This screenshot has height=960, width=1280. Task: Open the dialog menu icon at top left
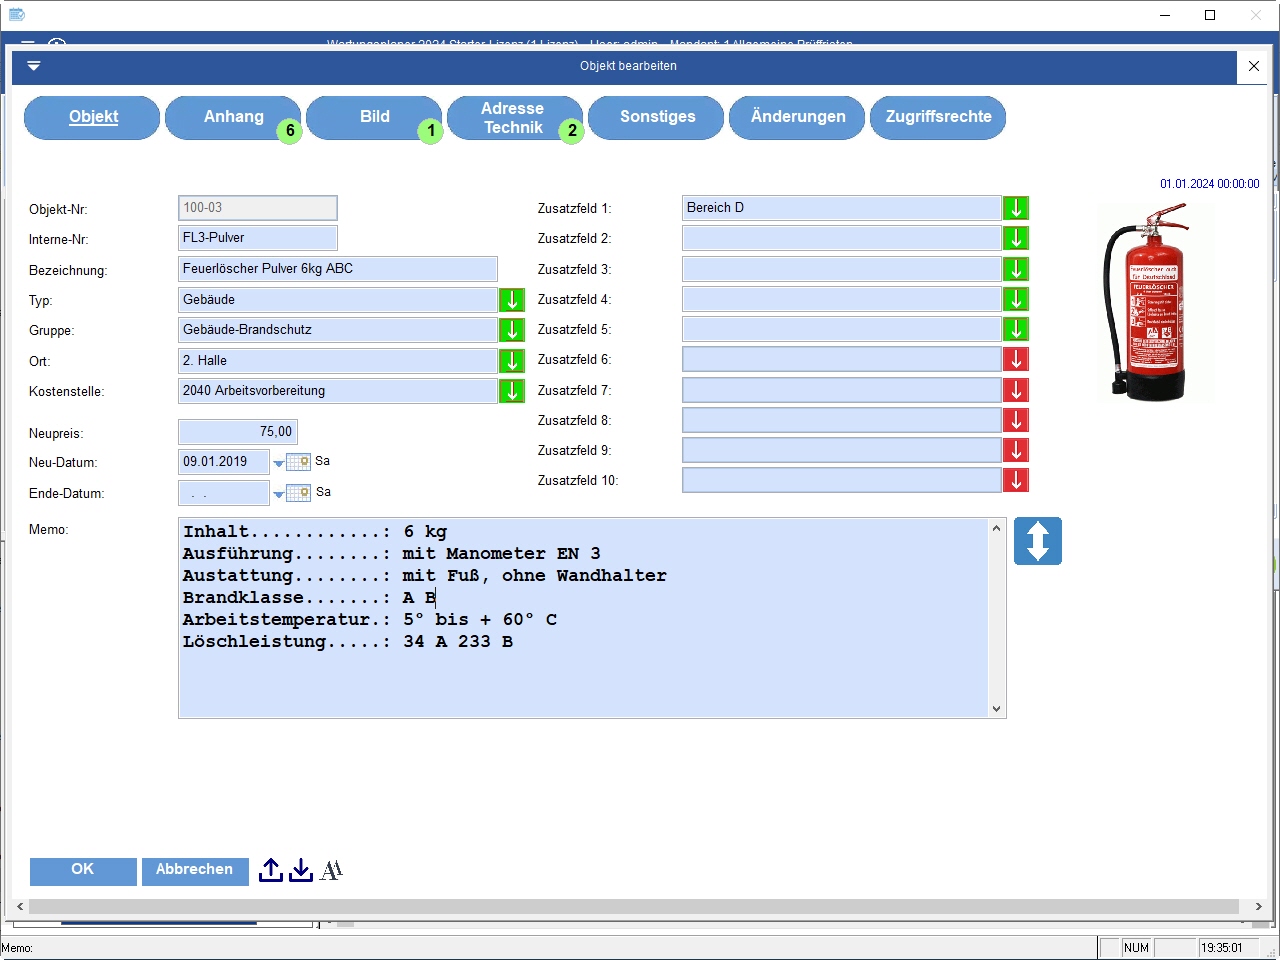click(33, 66)
